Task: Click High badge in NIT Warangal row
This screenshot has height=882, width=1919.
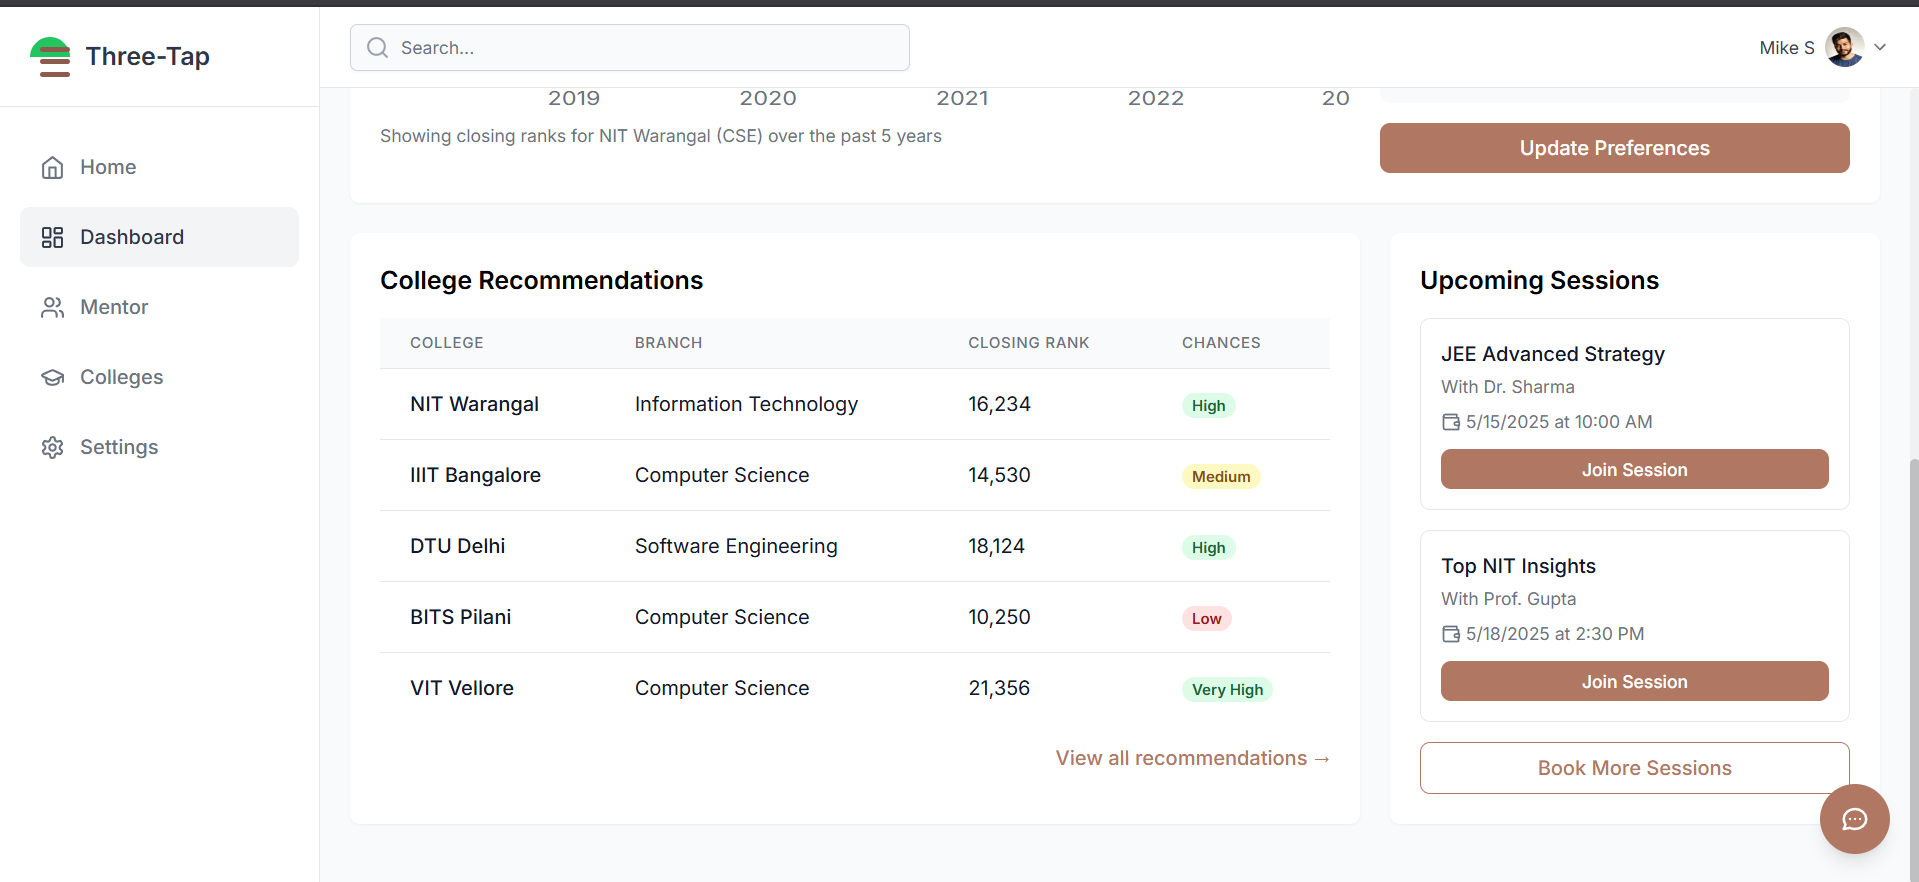Action: (1208, 405)
